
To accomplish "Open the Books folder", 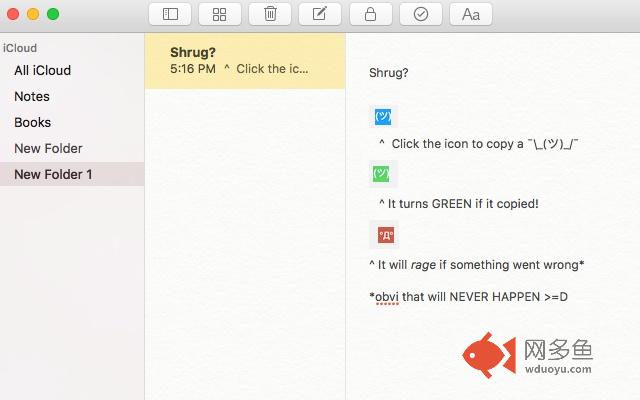I will 33,122.
